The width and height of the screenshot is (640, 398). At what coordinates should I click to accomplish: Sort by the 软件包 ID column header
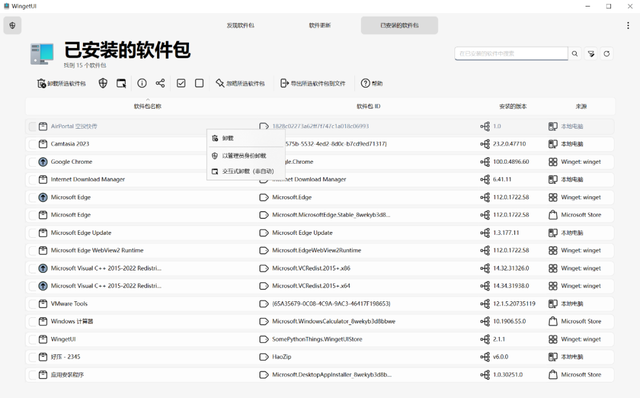point(369,106)
